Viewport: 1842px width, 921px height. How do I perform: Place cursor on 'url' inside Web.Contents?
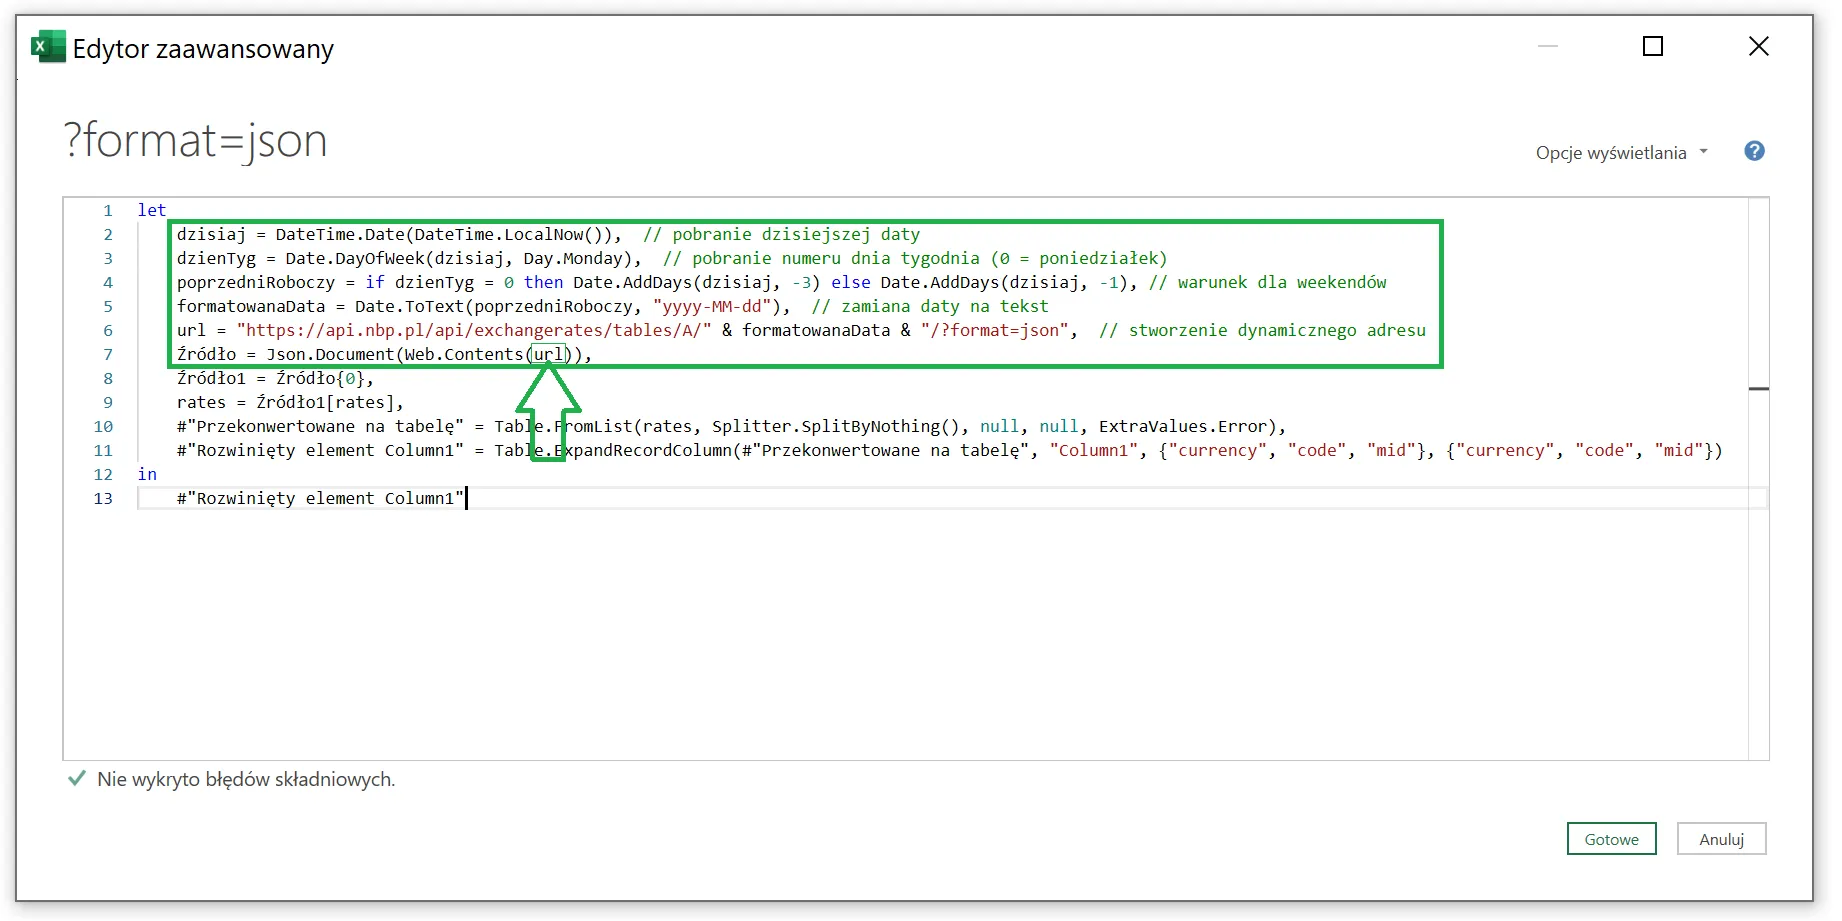(x=548, y=354)
